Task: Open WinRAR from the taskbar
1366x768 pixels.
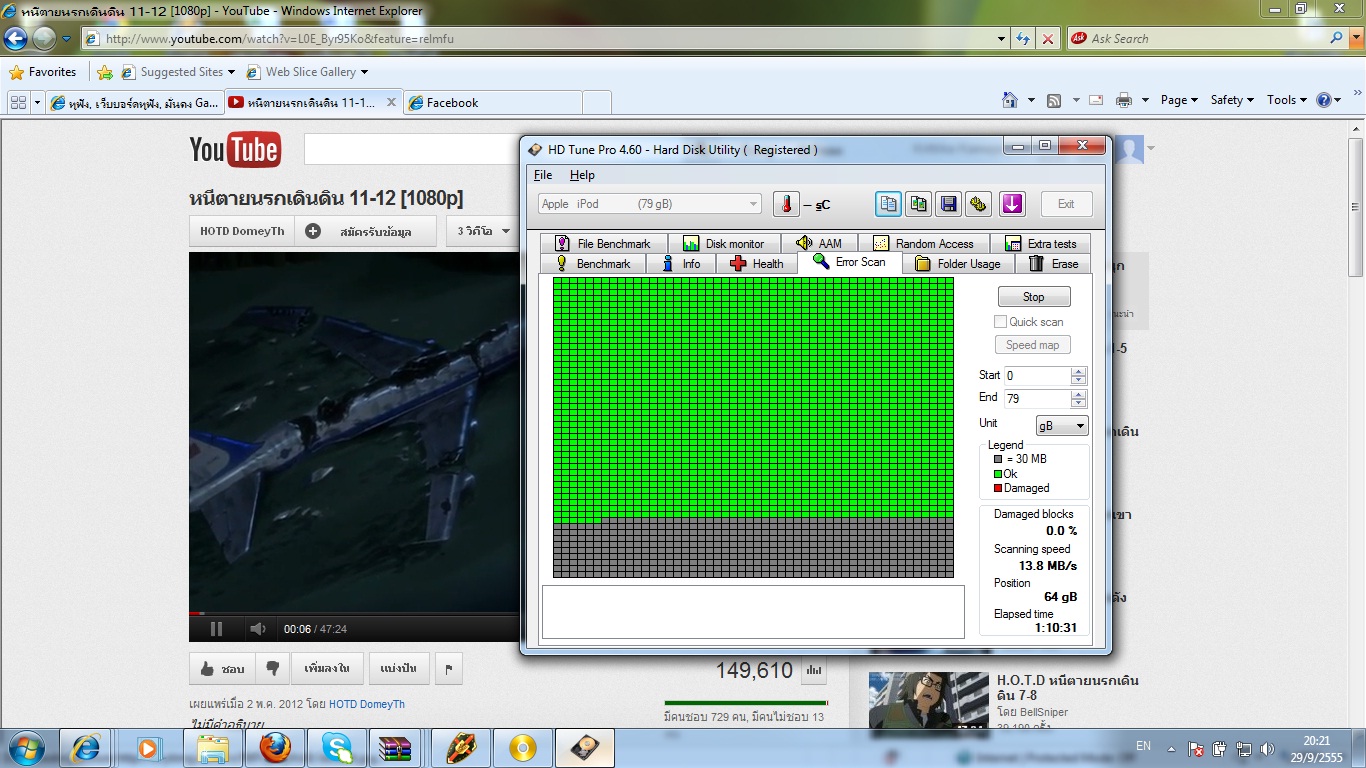Action: tap(395, 748)
